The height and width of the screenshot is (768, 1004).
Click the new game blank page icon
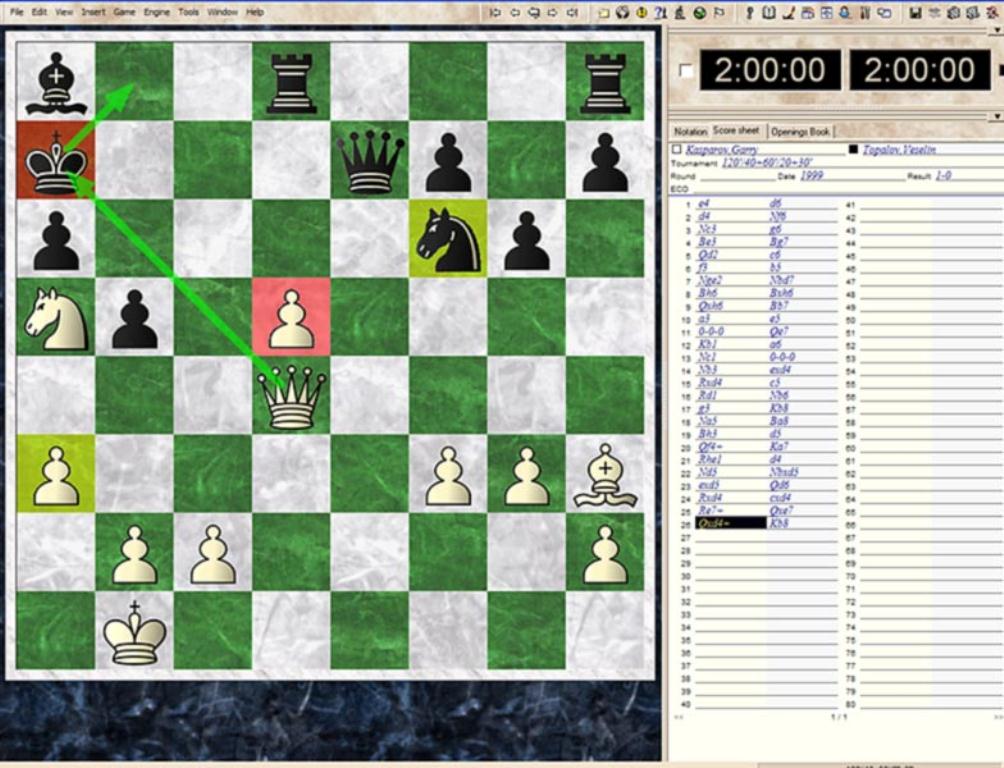point(604,13)
